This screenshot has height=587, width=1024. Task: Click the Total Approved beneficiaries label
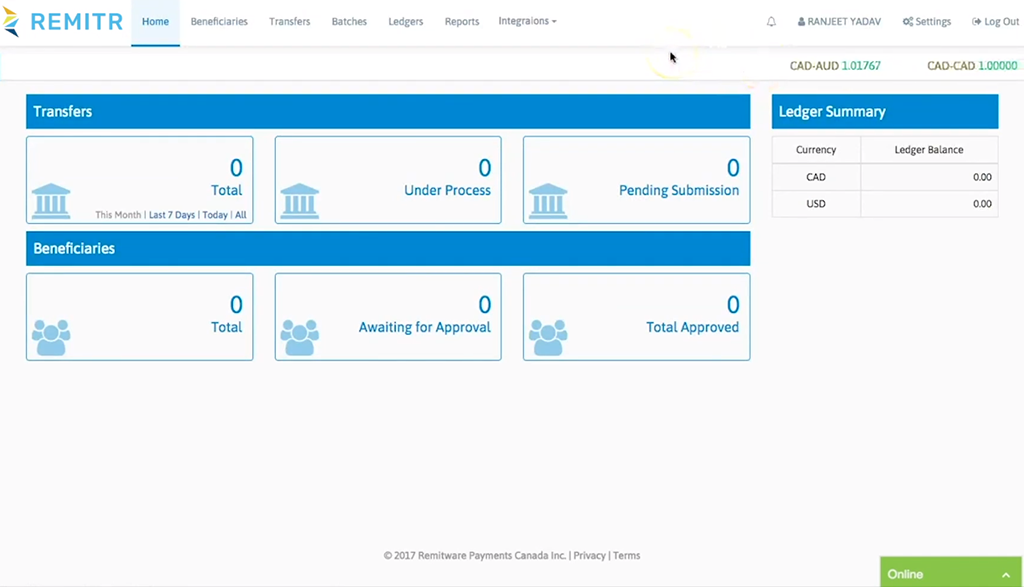point(693,327)
